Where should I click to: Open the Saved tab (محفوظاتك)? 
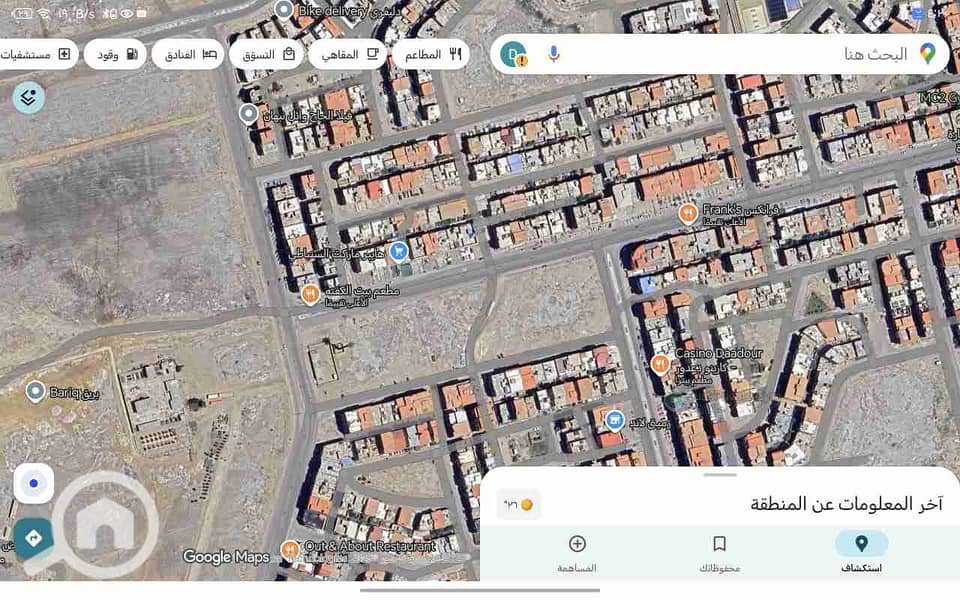pyautogui.click(x=719, y=553)
